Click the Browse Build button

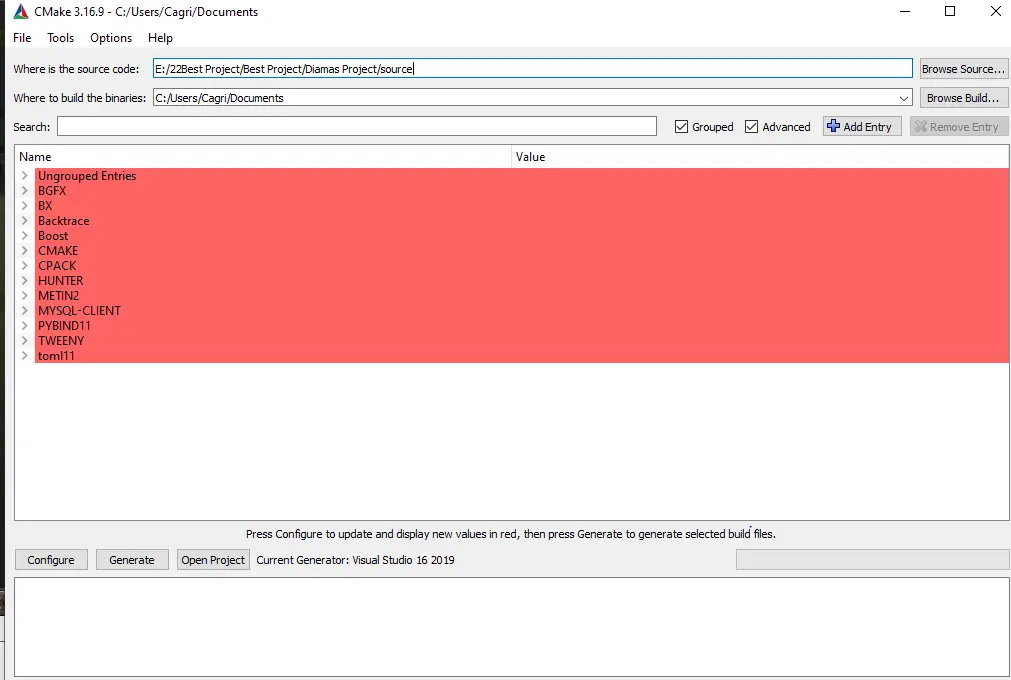click(x=963, y=98)
